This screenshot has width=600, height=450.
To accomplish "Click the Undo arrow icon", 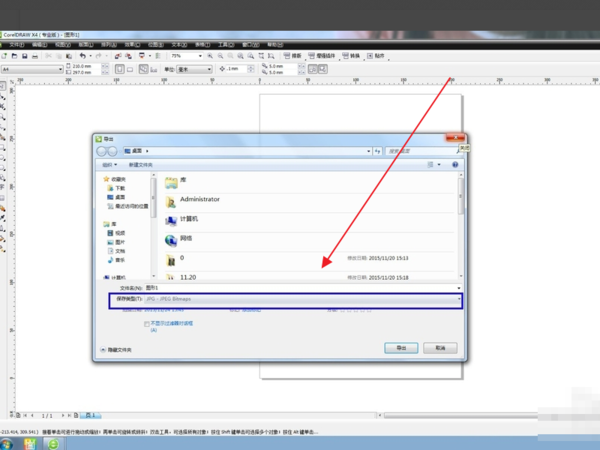I will tap(82, 56).
